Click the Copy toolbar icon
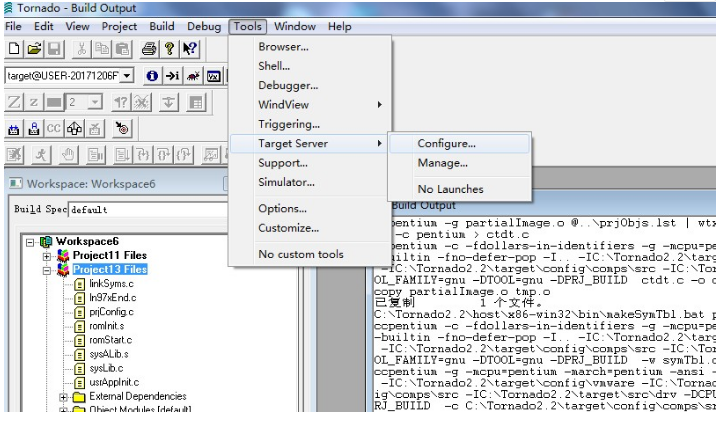 102,48
